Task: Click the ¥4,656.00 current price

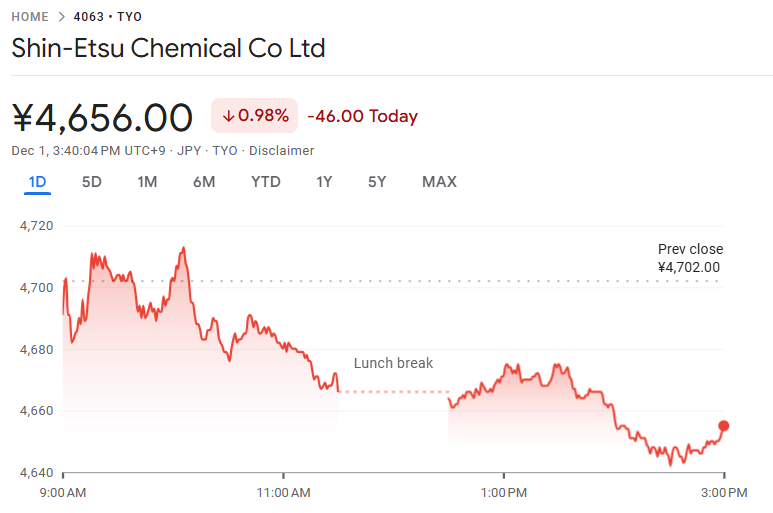Action: click(x=102, y=117)
